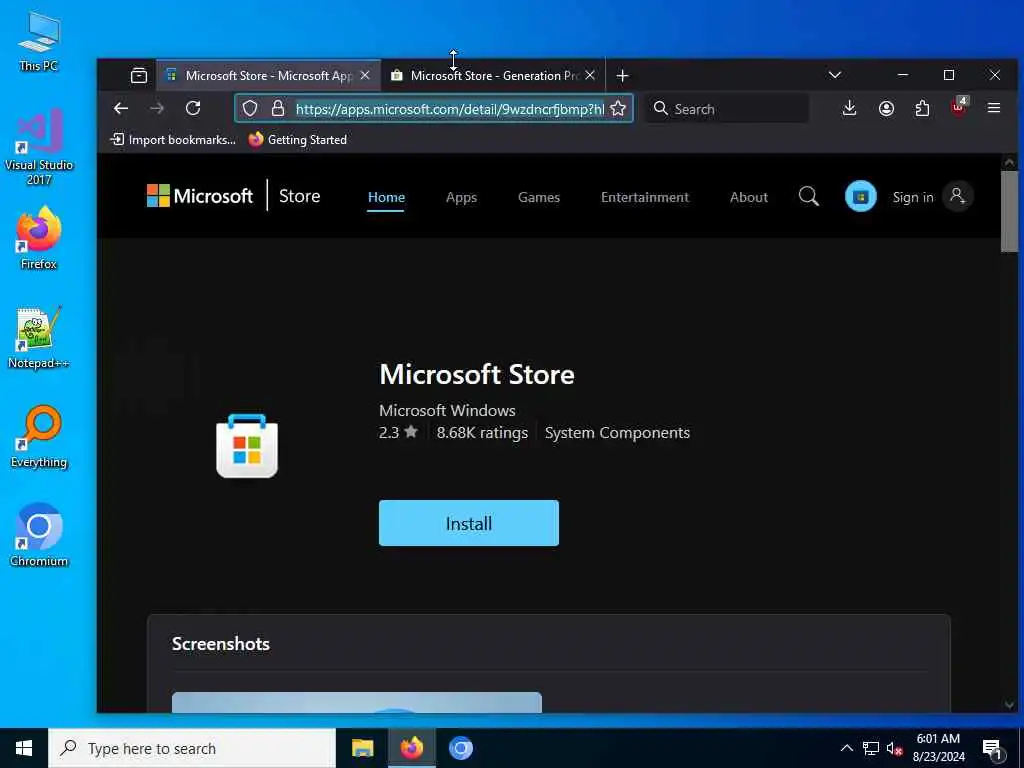Close the Microsoft Store - Microsoft App tab

point(365,76)
